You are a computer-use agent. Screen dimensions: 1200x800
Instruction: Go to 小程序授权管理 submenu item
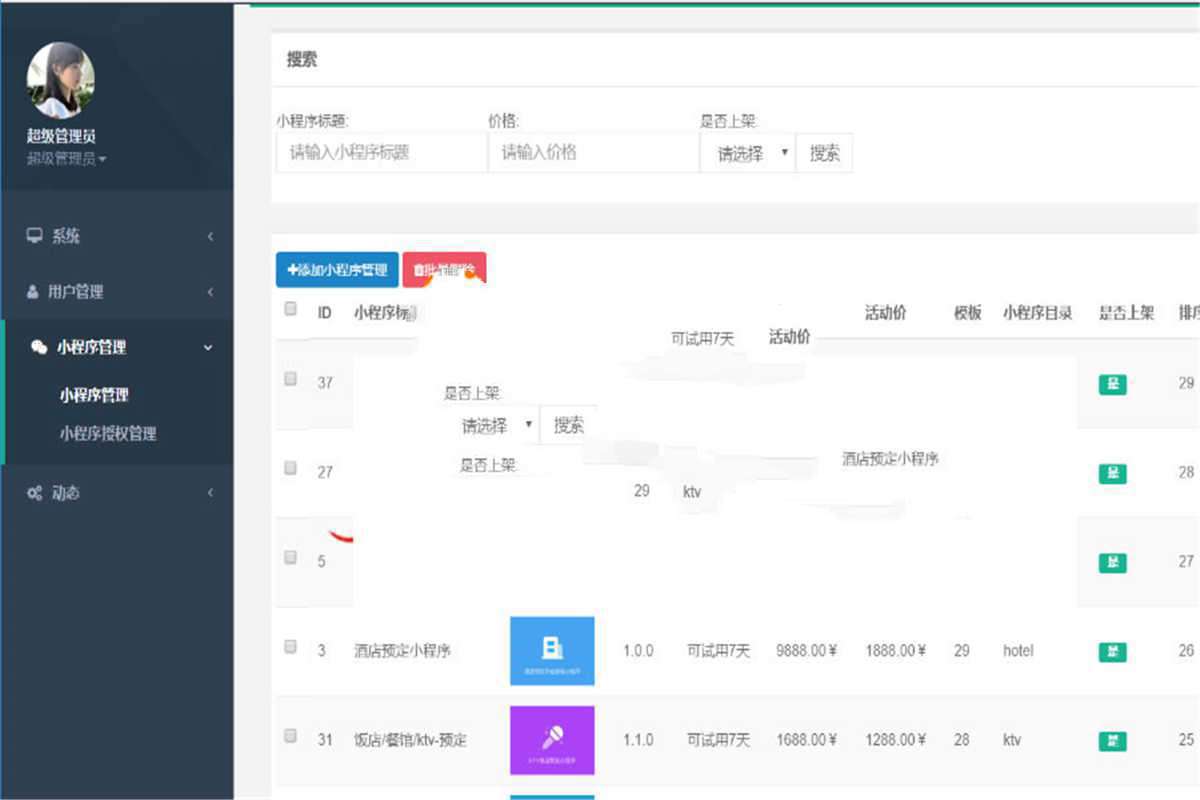coord(108,434)
